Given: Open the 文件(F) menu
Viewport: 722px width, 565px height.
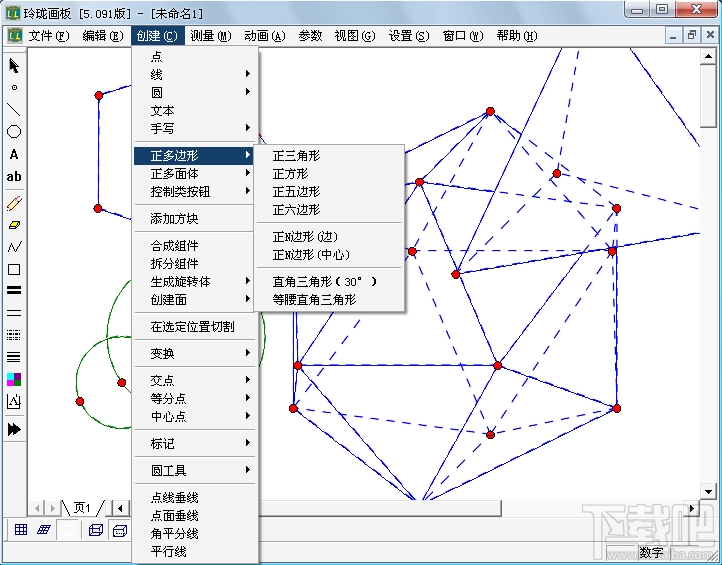Looking at the screenshot, I should 49,35.
